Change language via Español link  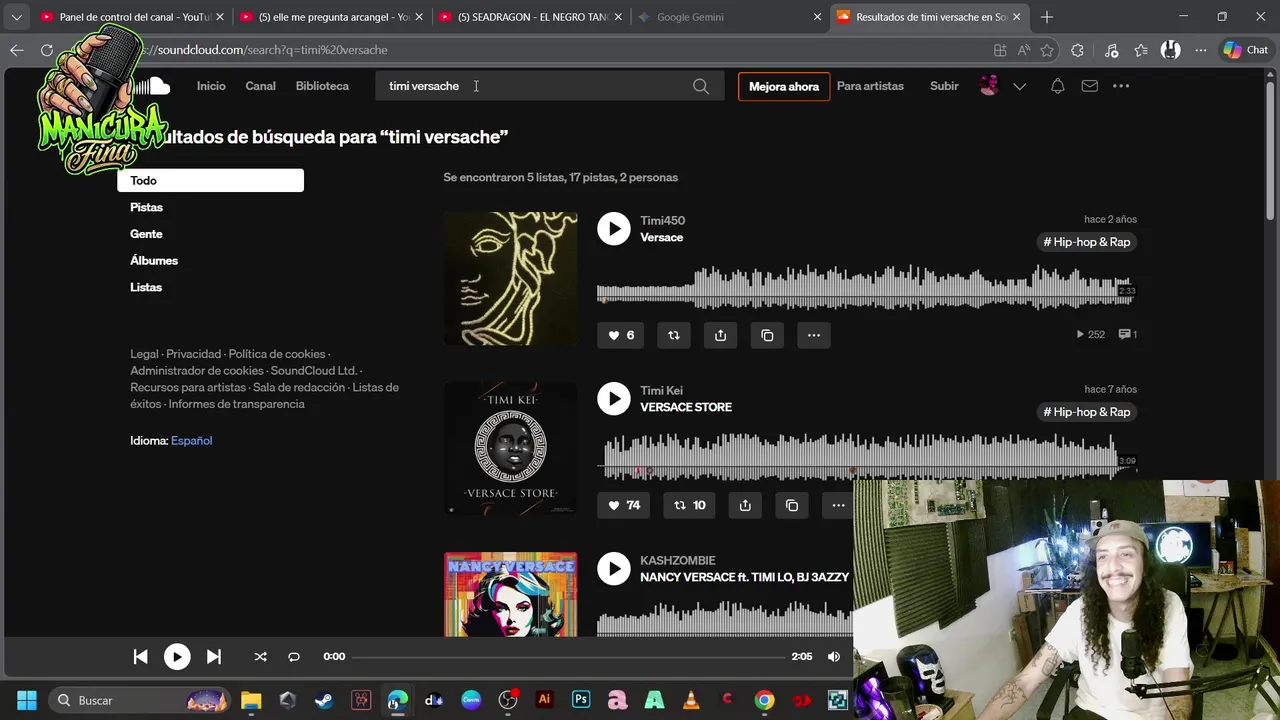point(191,440)
